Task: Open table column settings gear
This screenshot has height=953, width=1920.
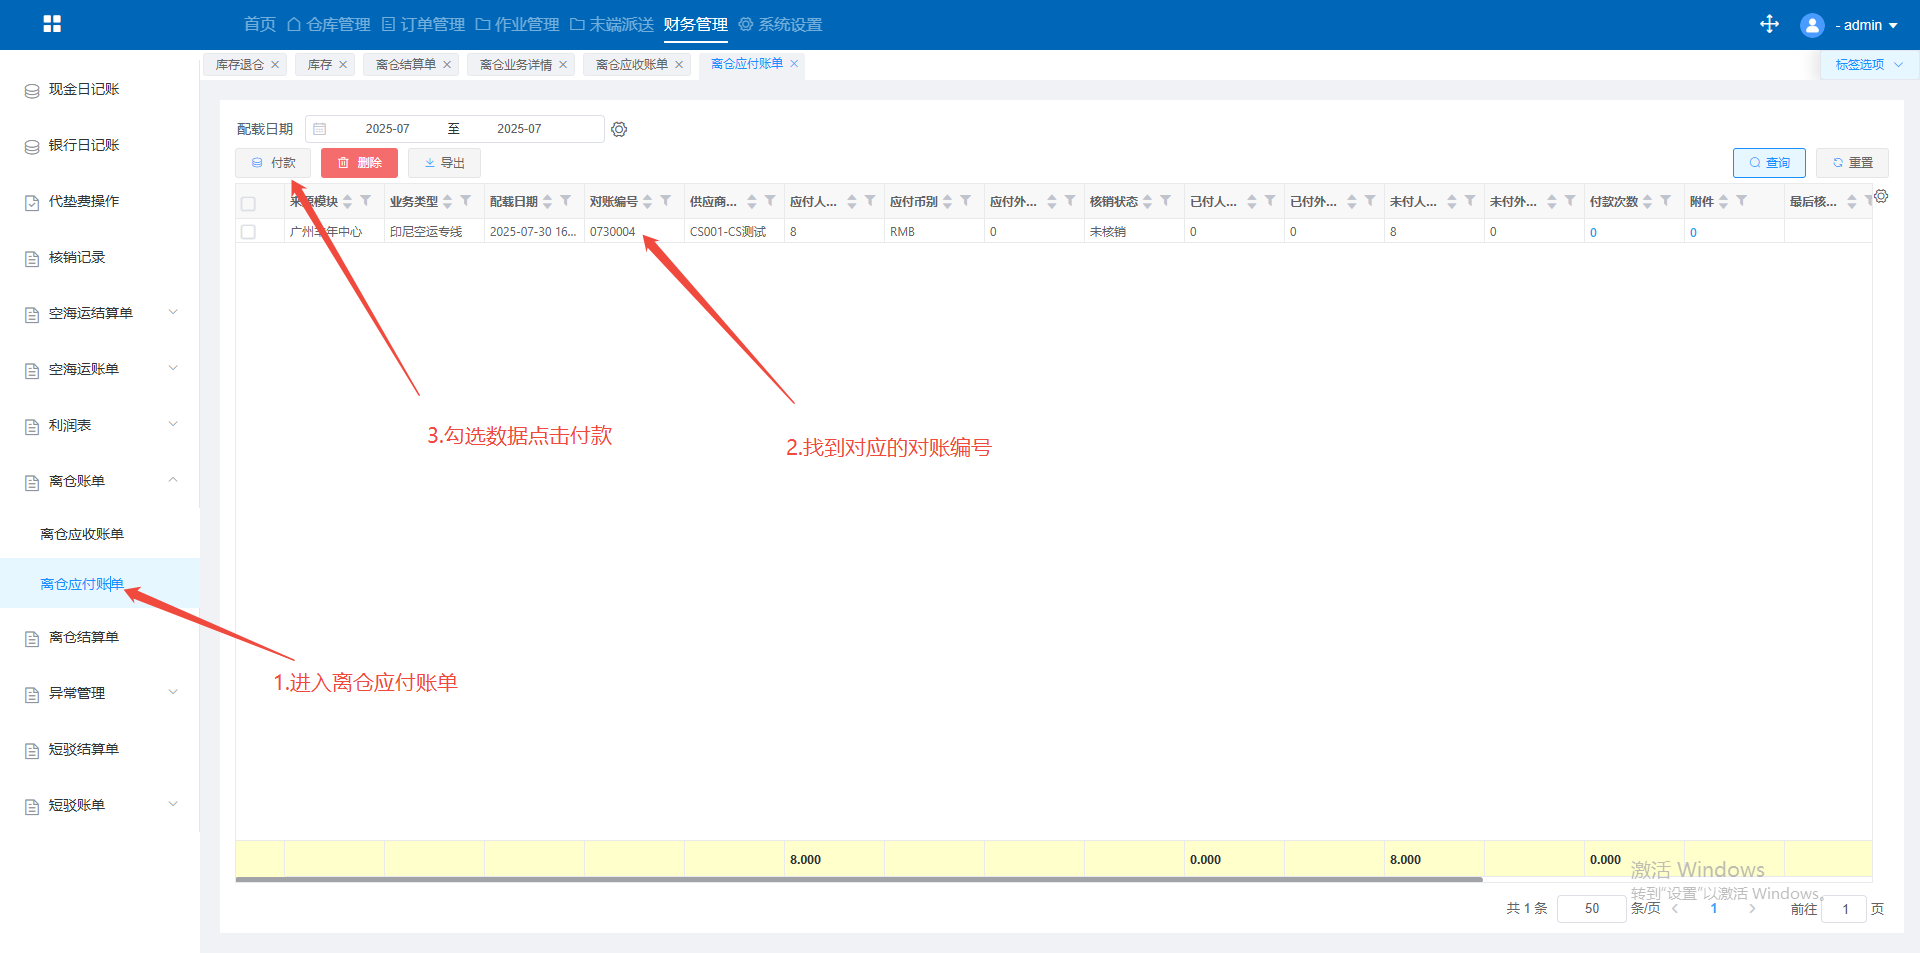Action: click(x=1881, y=196)
